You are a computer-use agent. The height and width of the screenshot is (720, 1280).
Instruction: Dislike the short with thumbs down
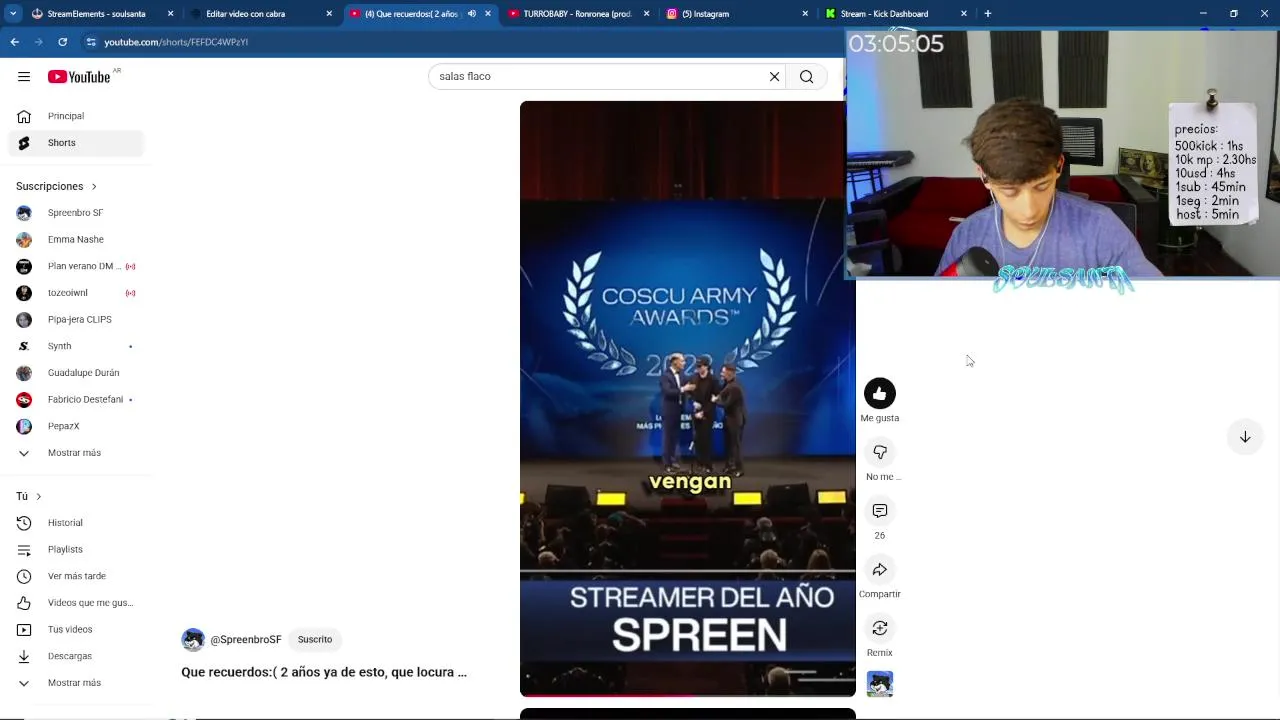pyautogui.click(x=880, y=453)
